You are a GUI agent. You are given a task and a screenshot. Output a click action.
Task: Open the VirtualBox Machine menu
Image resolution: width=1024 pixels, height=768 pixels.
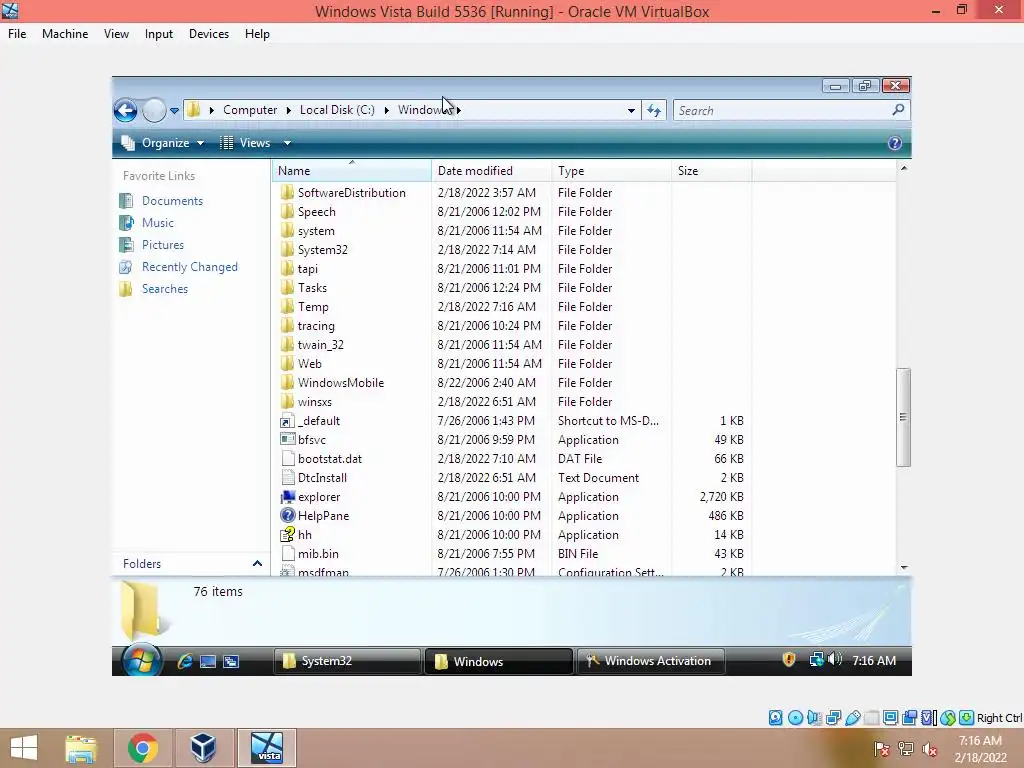(65, 34)
